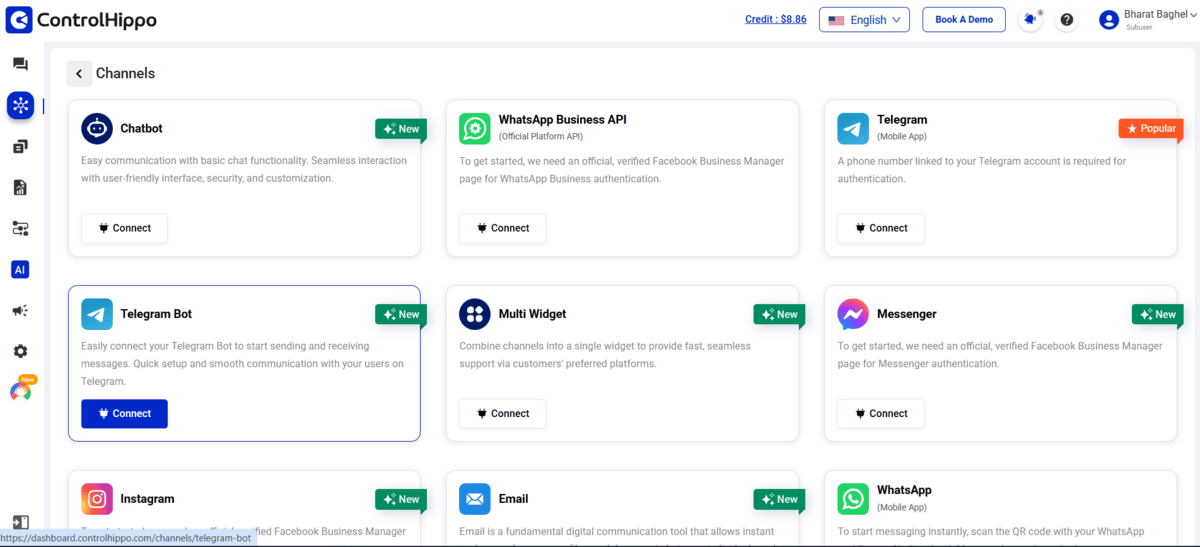Connect the Multi Widget channel
The height and width of the screenshot is (547, 1200).
coord(502,413)
